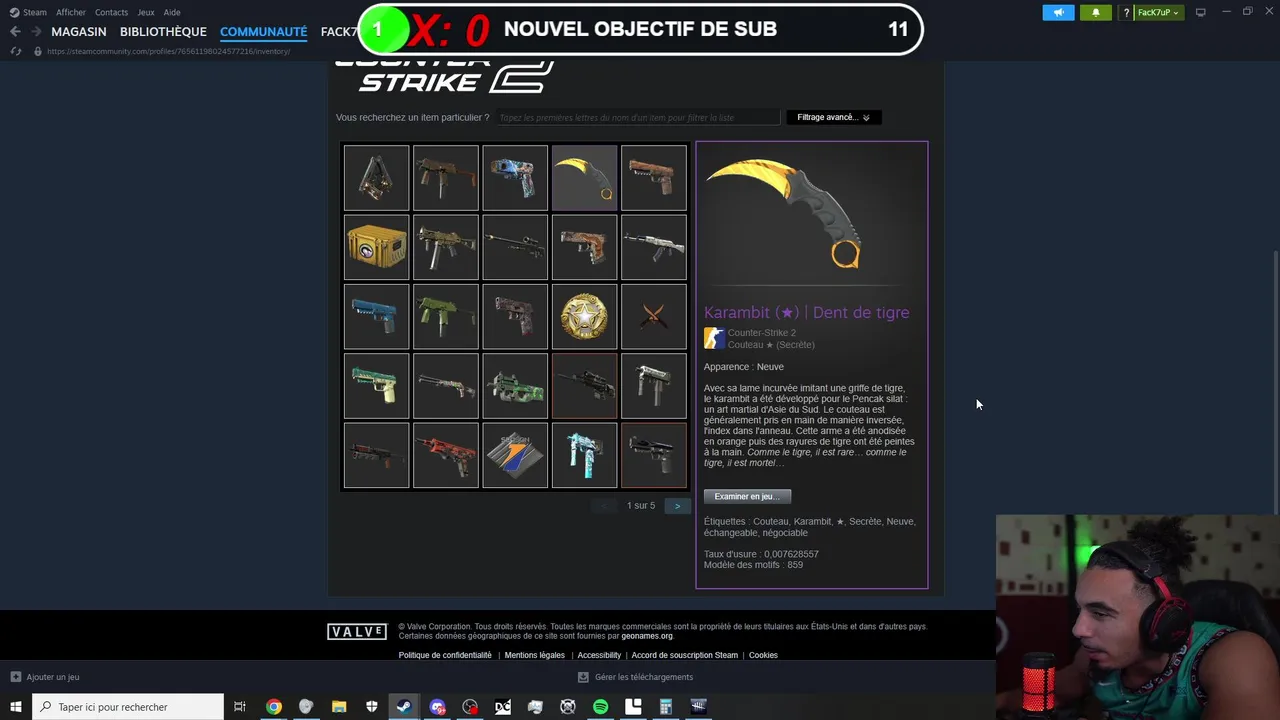Click the Valve logo in footer
The height and width of the screenshot is (720, 1280).
click(357, 631)
